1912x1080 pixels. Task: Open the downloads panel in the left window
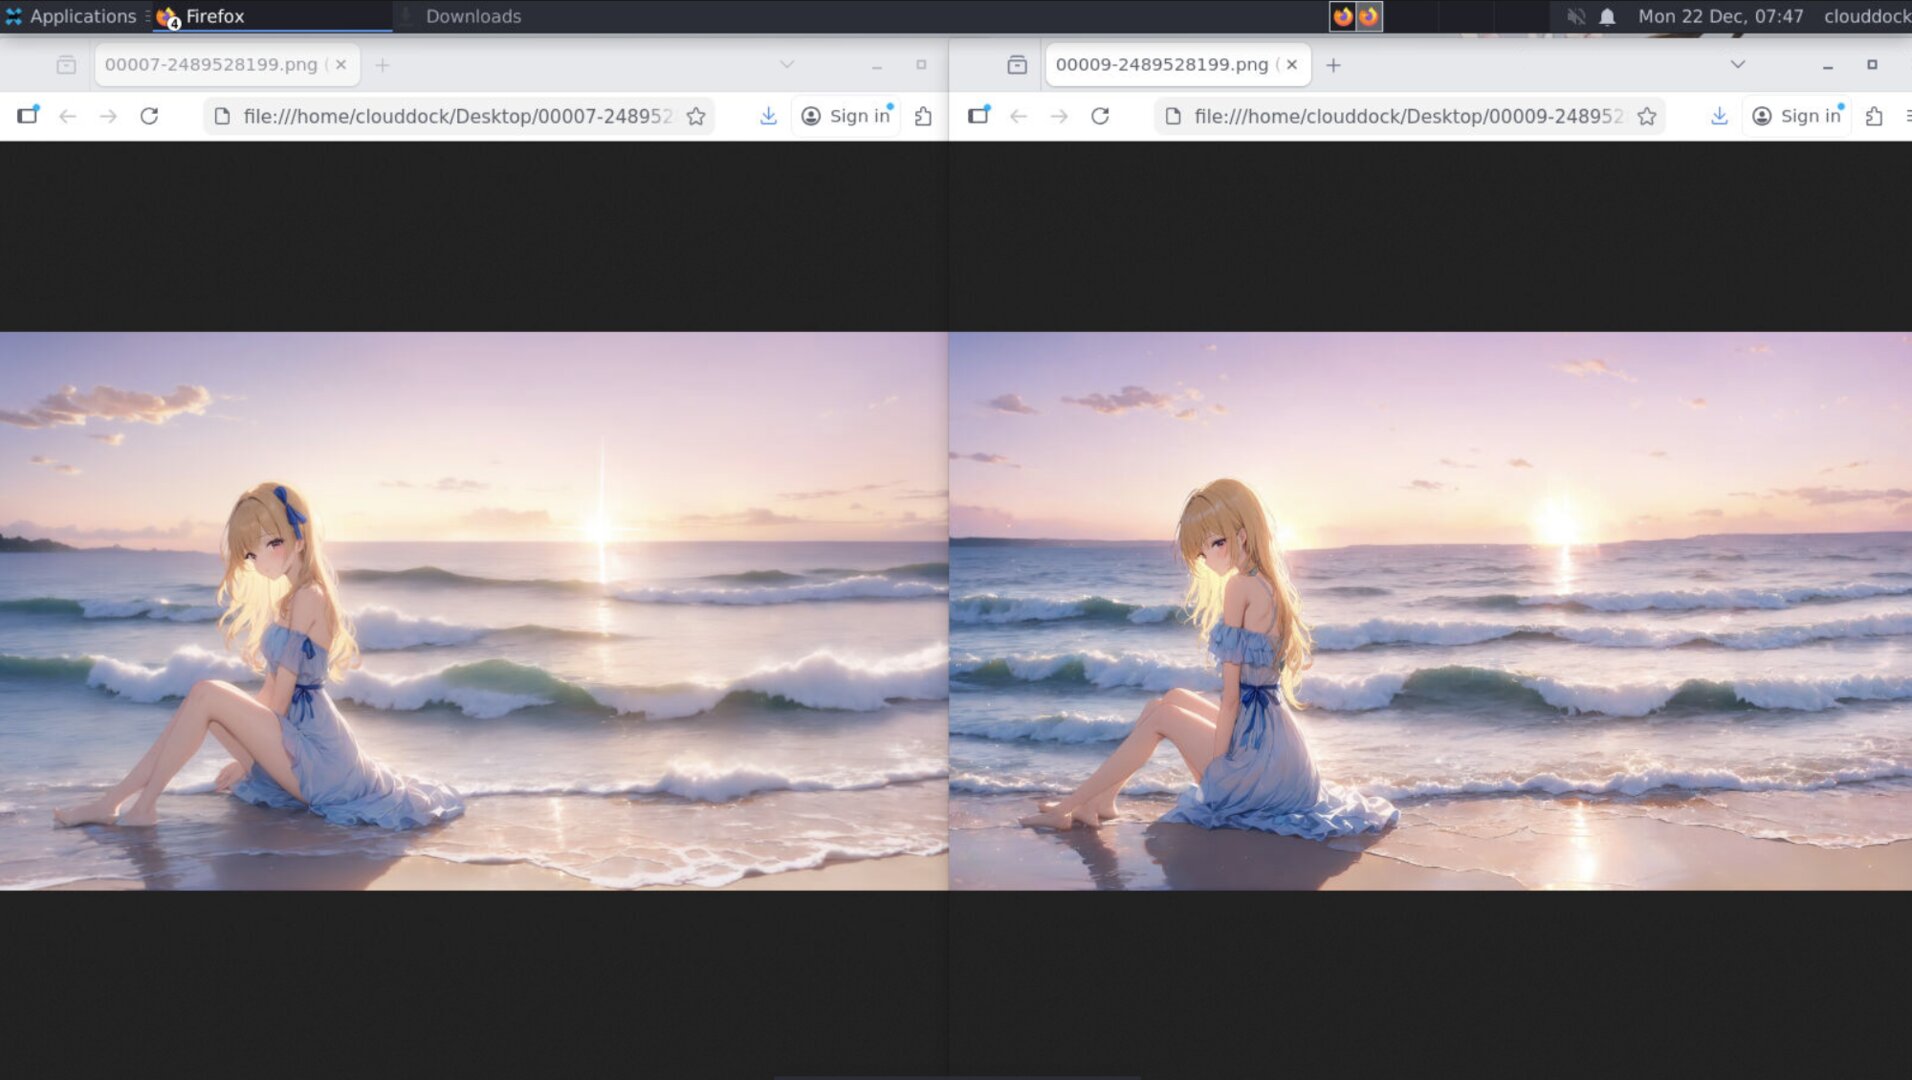pyautogui.click(x=768, y=116)
